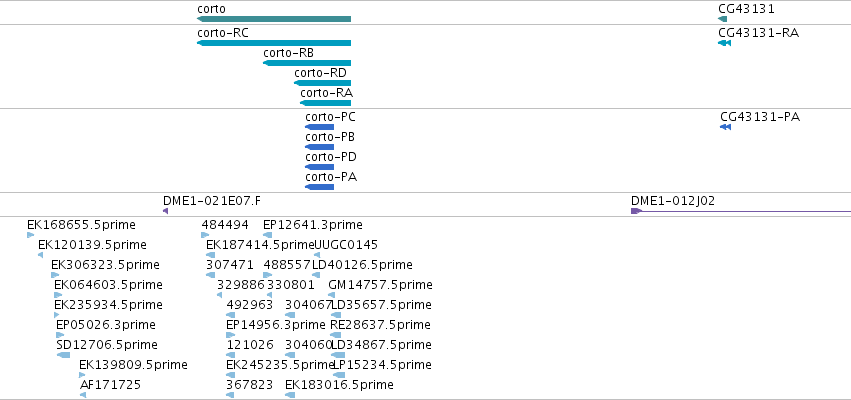Click the corto-RC transcript bar
The image size is (851, 400).
[x=274, y=43]
